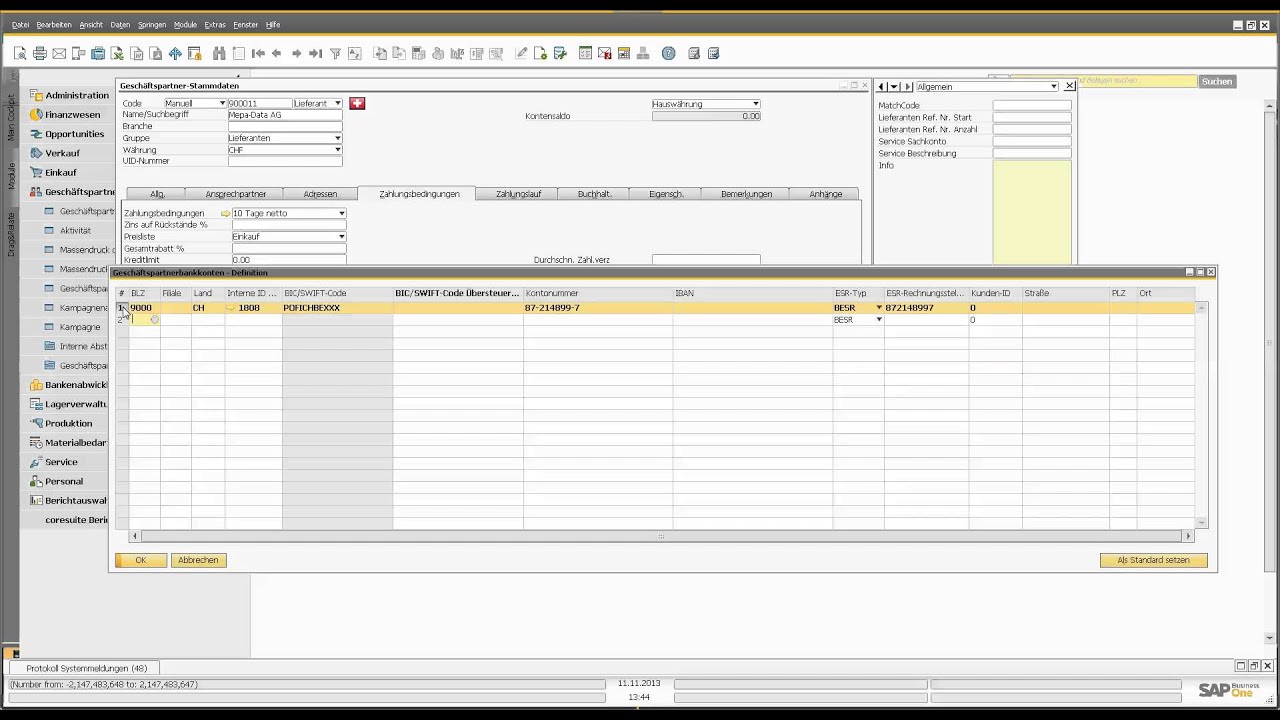
Task: Click the yellow Info text field
Action: pyautogui.click(x=1031, y=213)
